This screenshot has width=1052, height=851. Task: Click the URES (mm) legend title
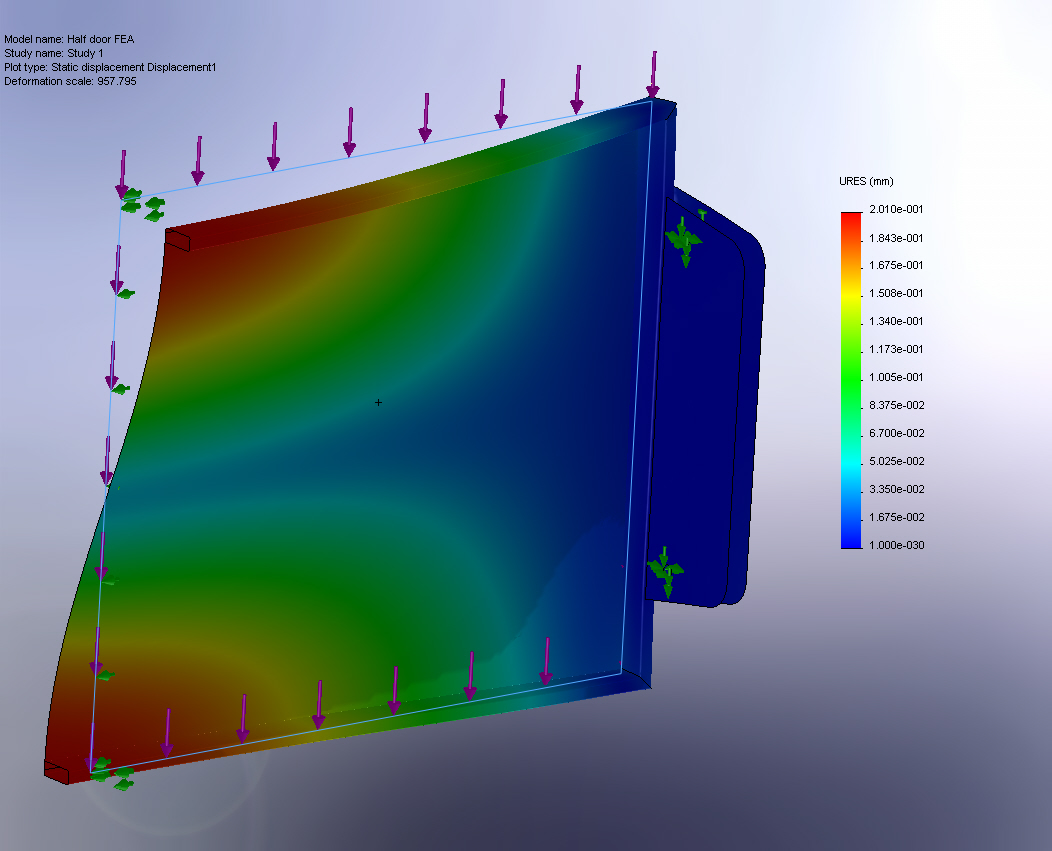click(x=866, y=181)
